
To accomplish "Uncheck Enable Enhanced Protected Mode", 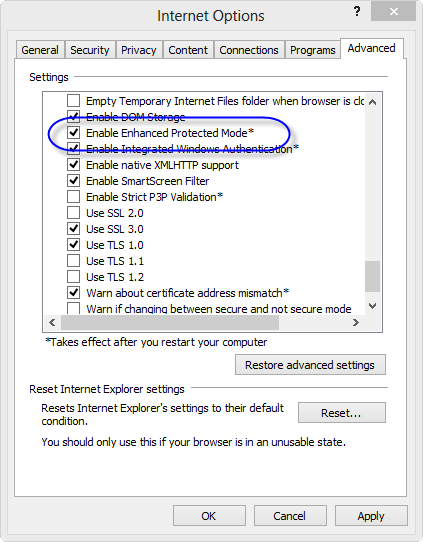I will click(x=74, y=133).
